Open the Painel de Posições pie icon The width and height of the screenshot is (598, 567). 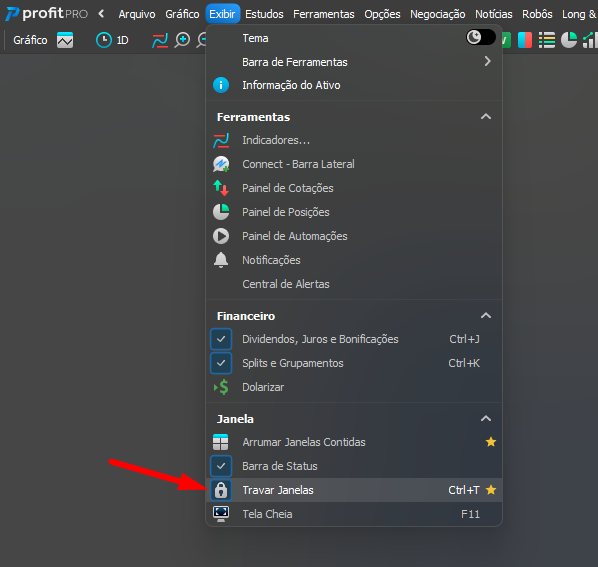click(x=221, y=212)
